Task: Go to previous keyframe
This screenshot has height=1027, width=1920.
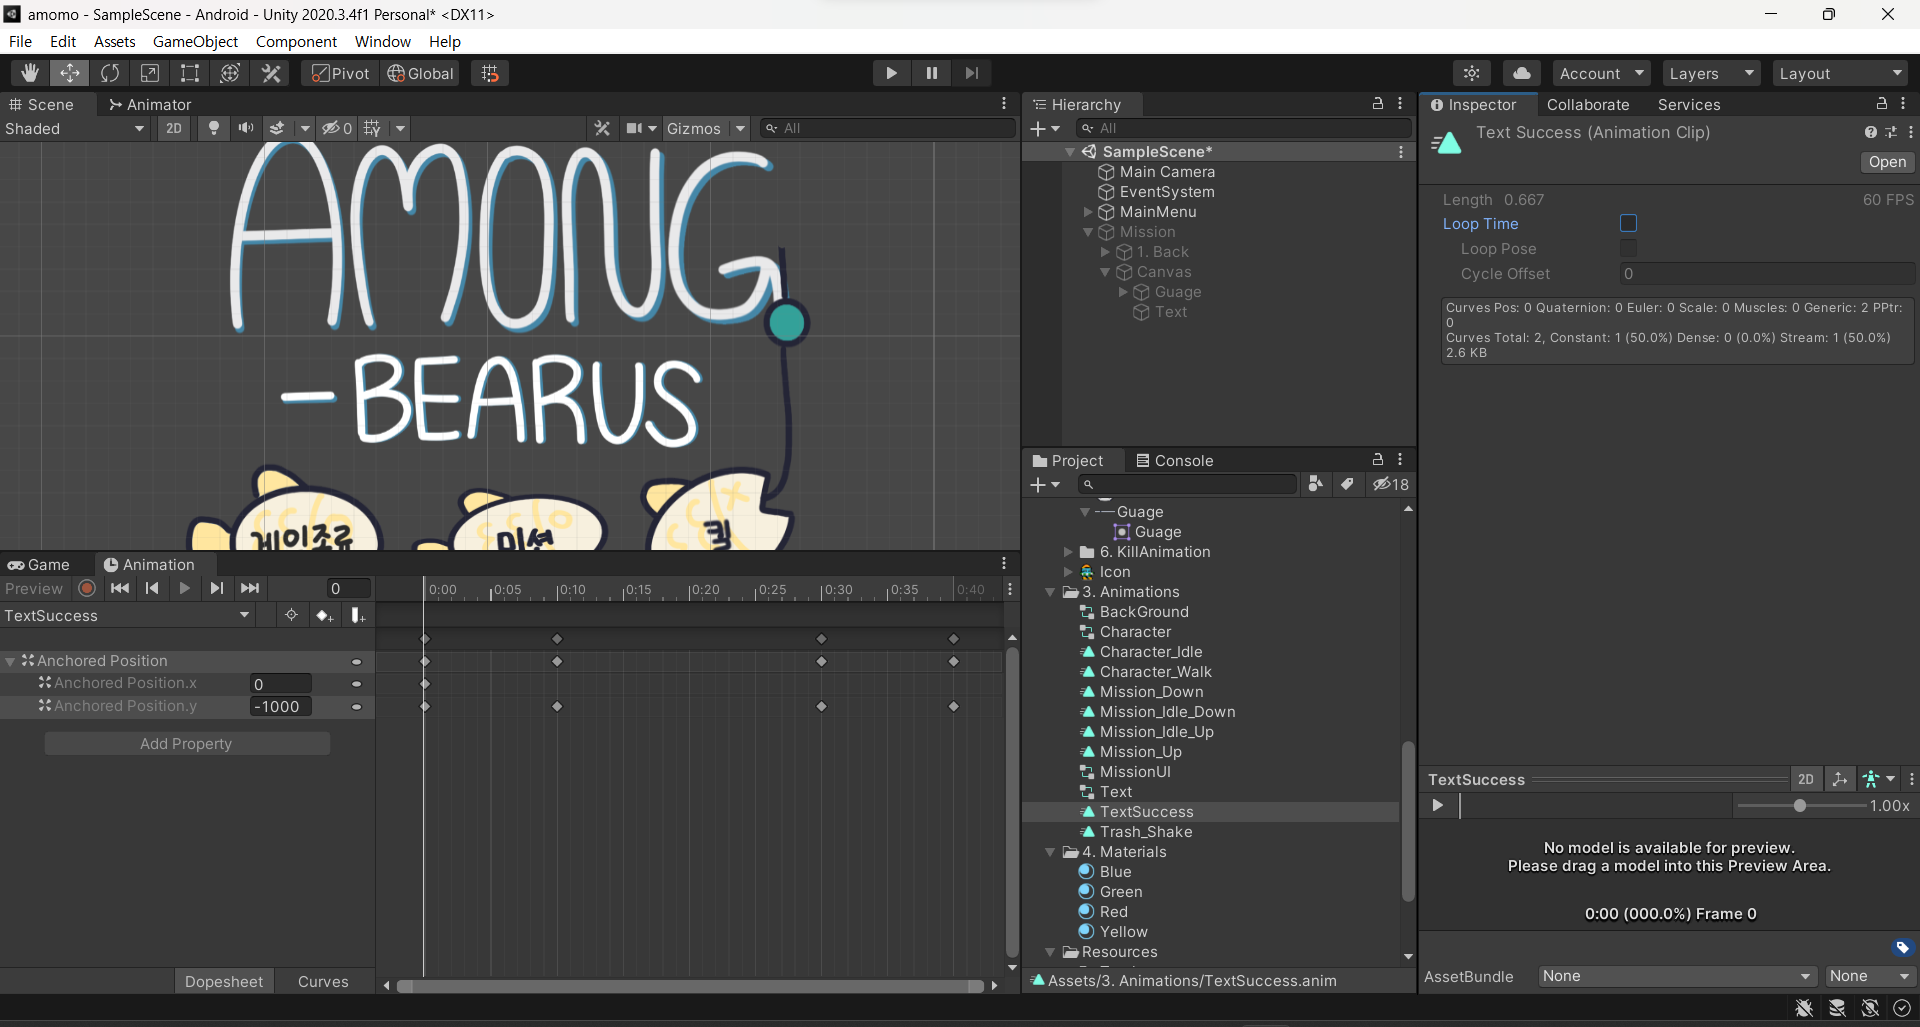Action: pyautogui.click(x=152, y=588)
